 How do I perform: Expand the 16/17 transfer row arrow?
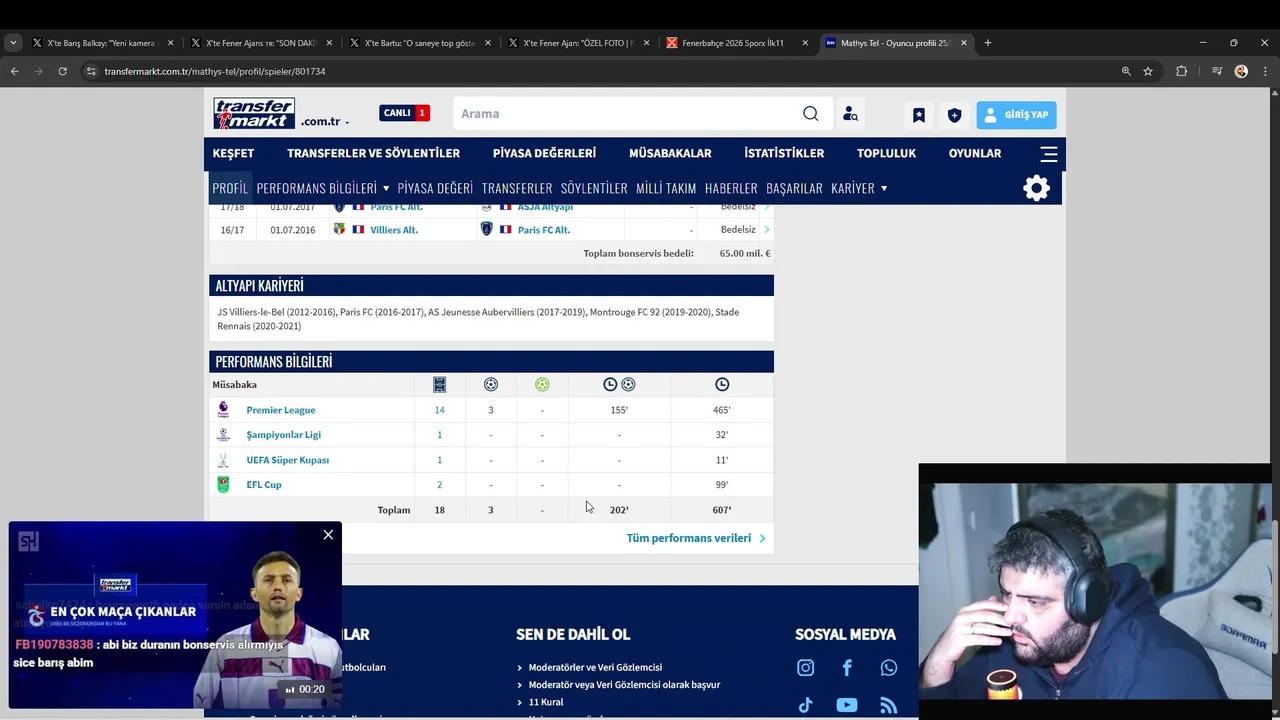tap(767, 230)
